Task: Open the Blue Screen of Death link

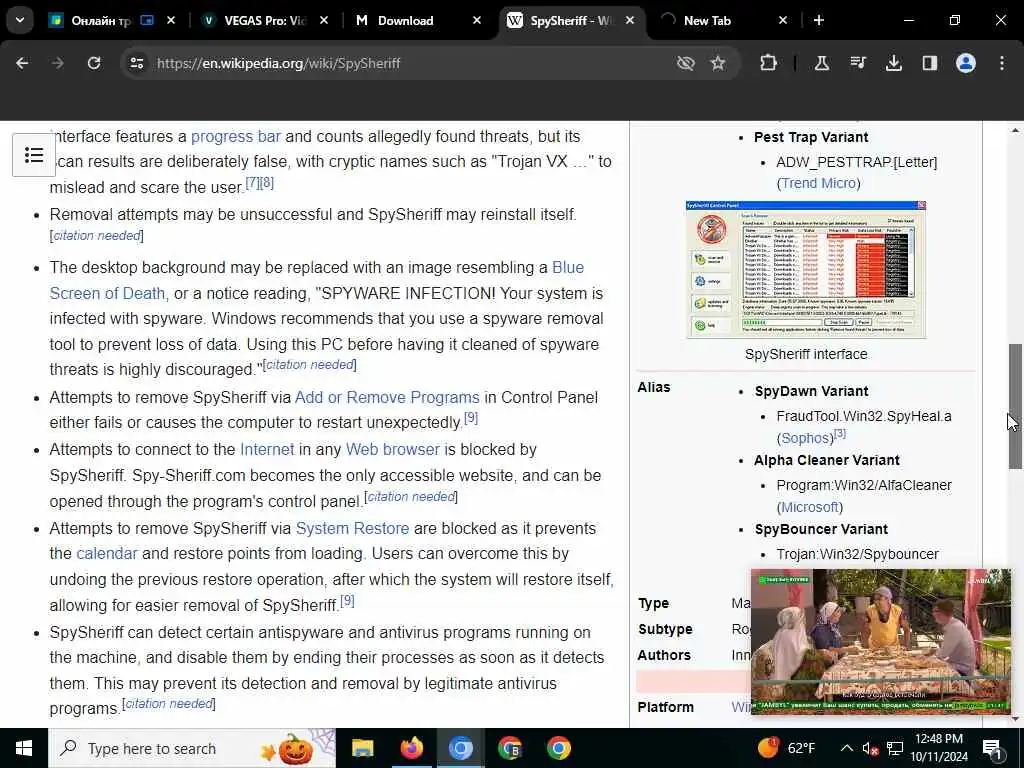Action: [108, 293]
